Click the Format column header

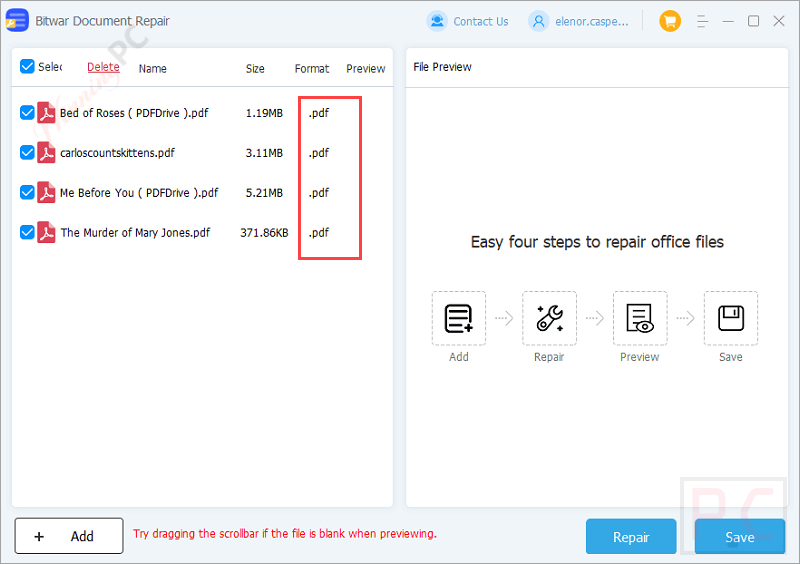[x=312, y=68]
